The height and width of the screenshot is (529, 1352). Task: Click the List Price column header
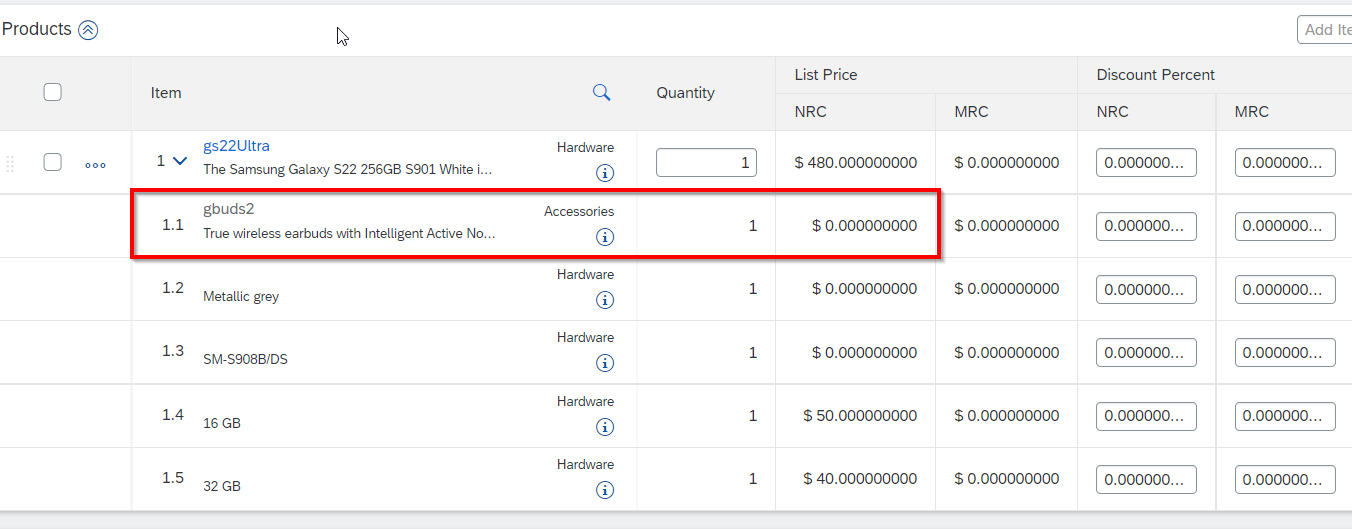[826, 75]
